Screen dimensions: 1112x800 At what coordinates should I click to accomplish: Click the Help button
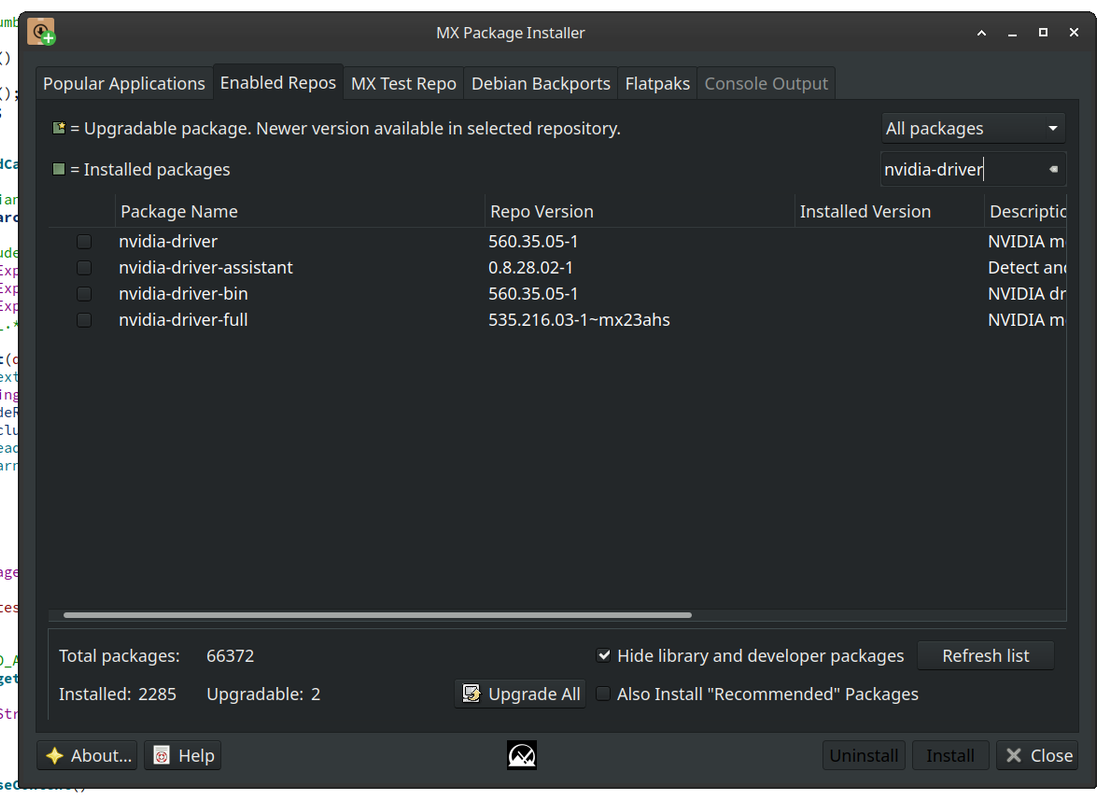183,755
